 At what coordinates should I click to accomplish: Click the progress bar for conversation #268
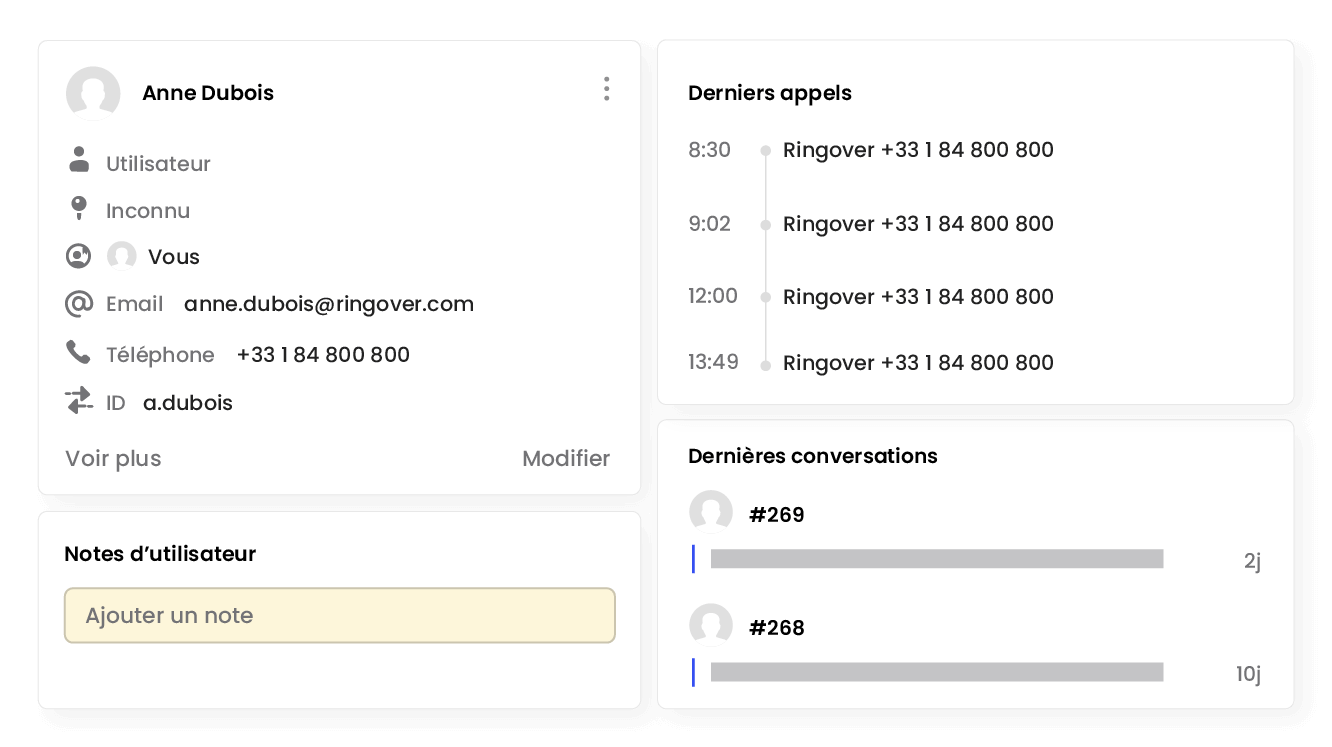click(x=935, y=672)
